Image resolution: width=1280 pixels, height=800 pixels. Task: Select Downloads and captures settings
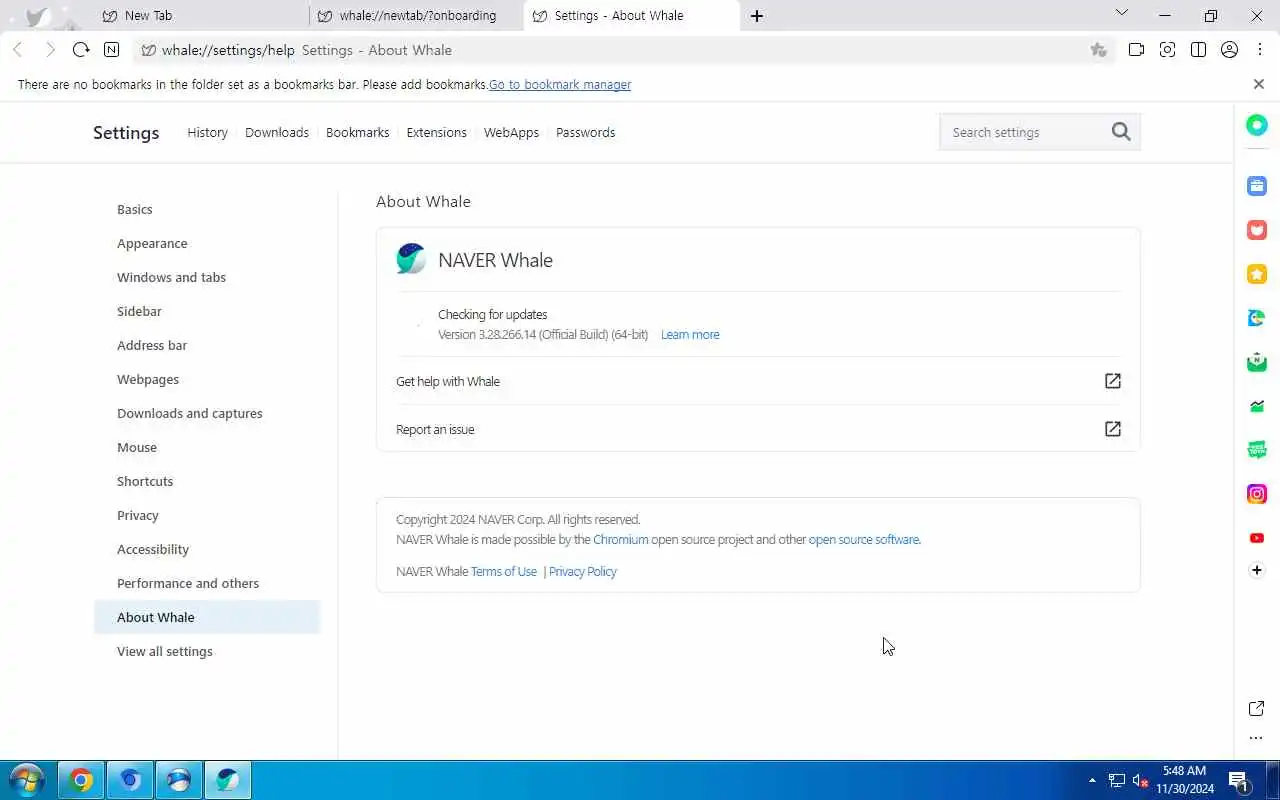[190, 413]
